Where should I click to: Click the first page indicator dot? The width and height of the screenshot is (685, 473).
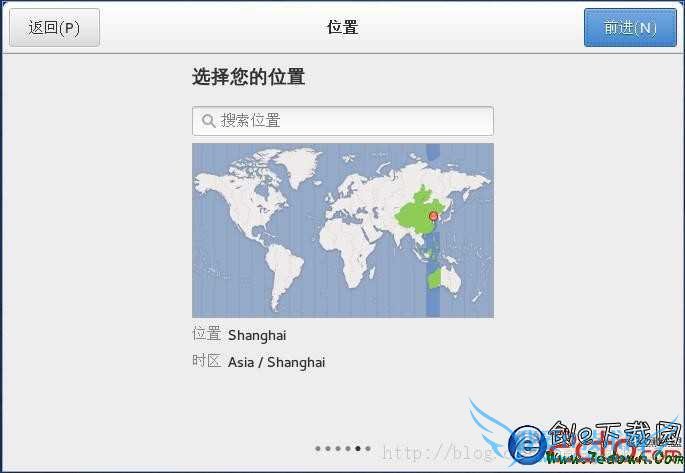(318, 448)
